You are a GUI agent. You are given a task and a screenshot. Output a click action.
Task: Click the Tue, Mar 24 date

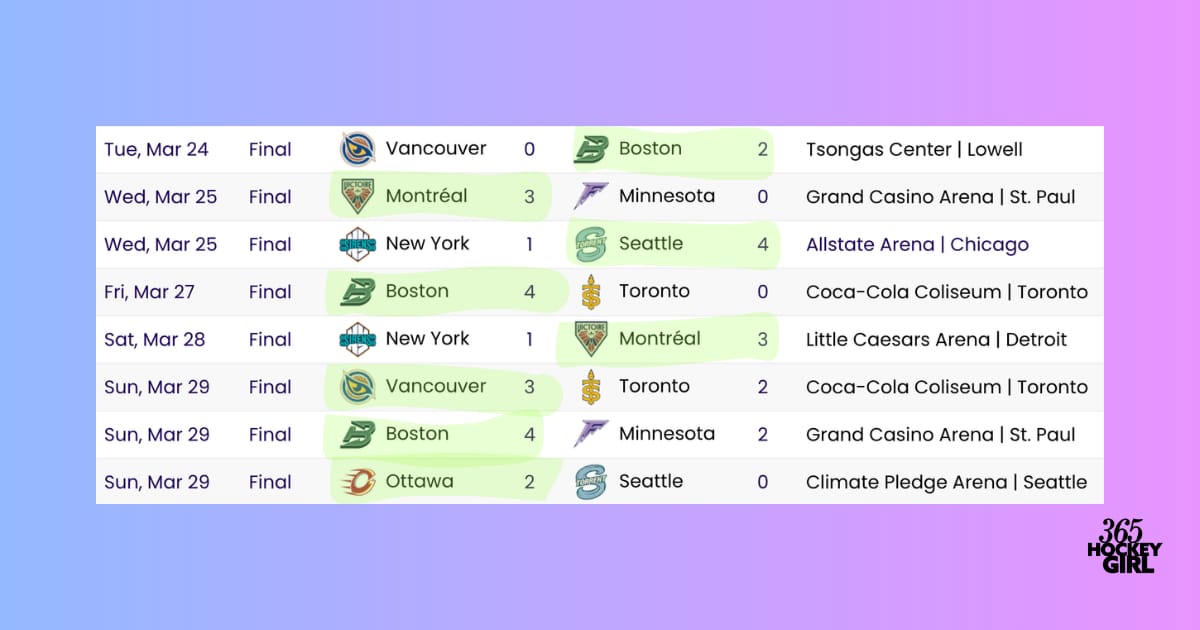point(156,149)
